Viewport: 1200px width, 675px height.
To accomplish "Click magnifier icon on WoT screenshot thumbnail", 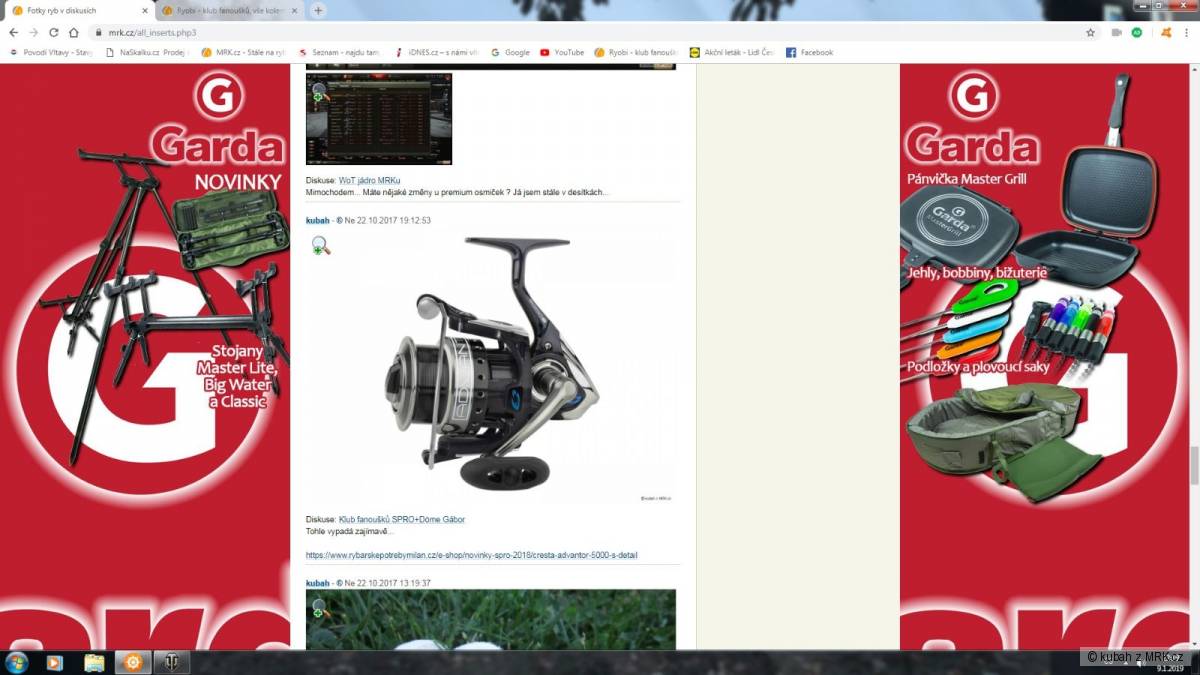I will point(319,92).
